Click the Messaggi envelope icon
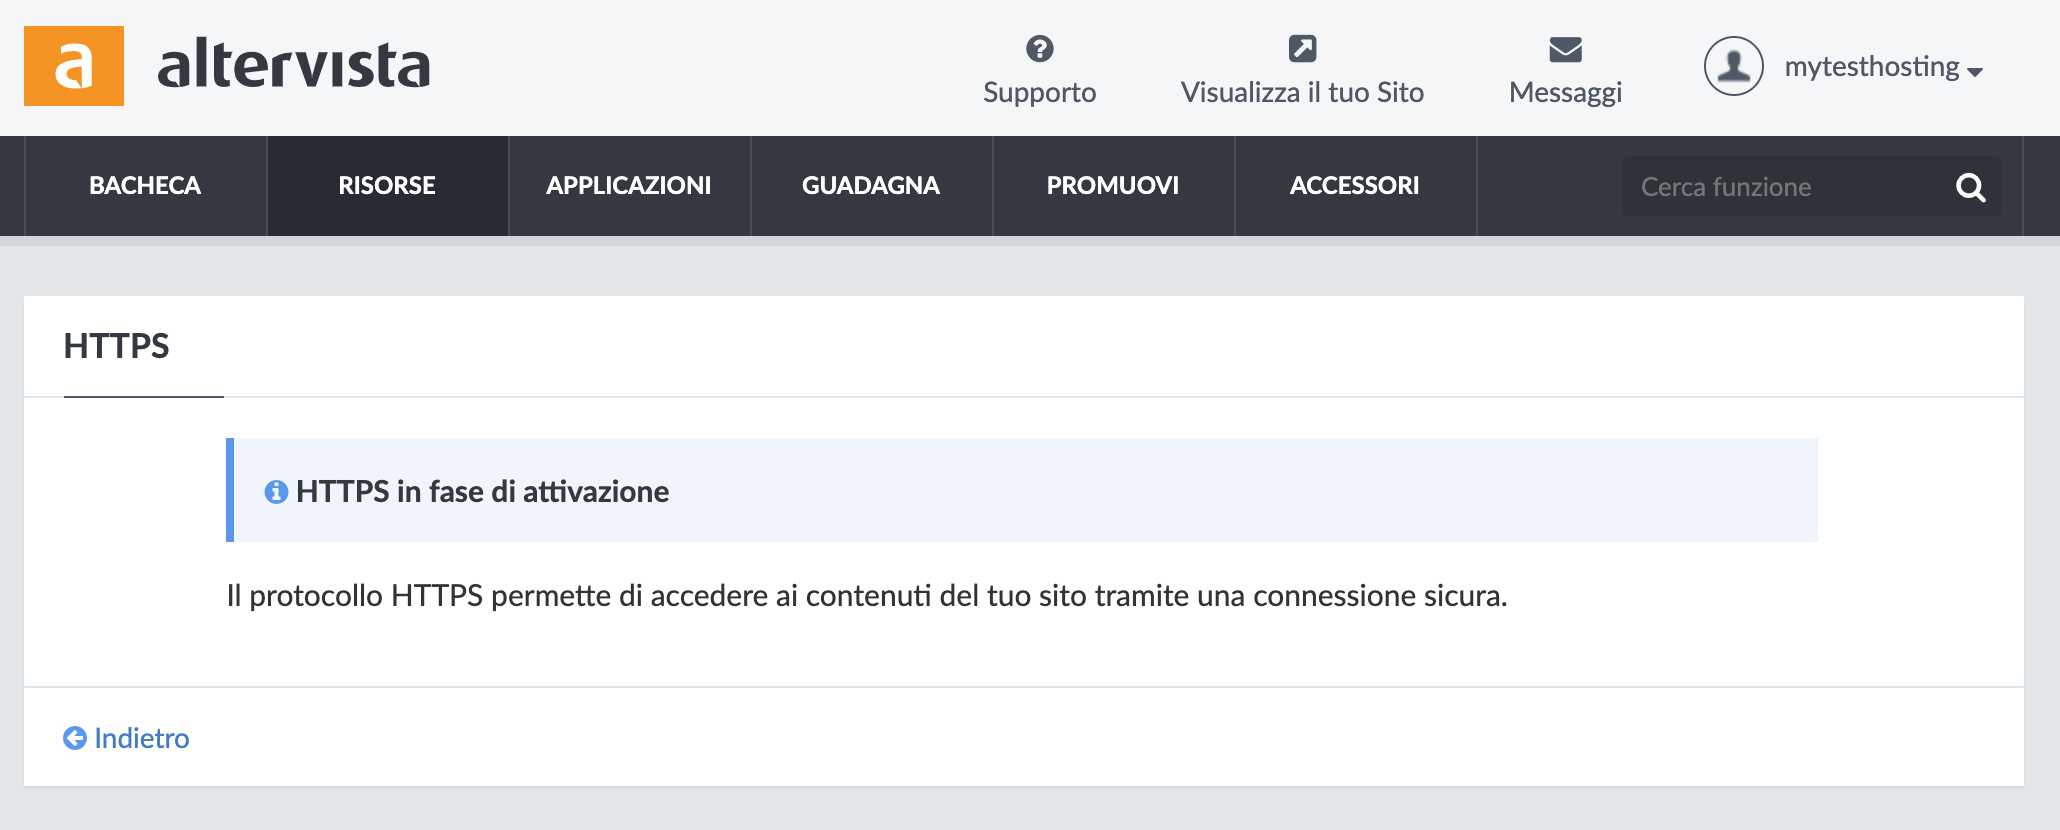Screen dimensions: 2060x830 coord(1565,49)
